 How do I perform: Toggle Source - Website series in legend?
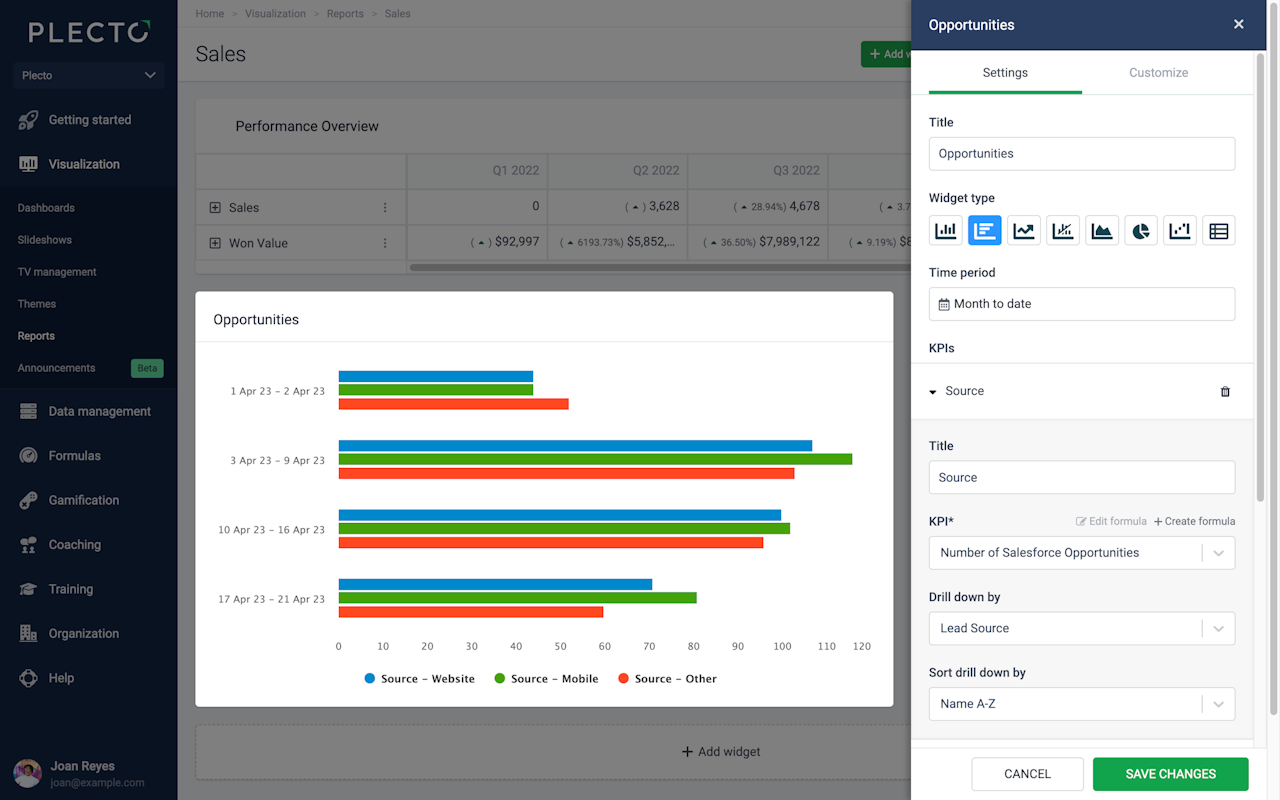click(x=419, y=679)
